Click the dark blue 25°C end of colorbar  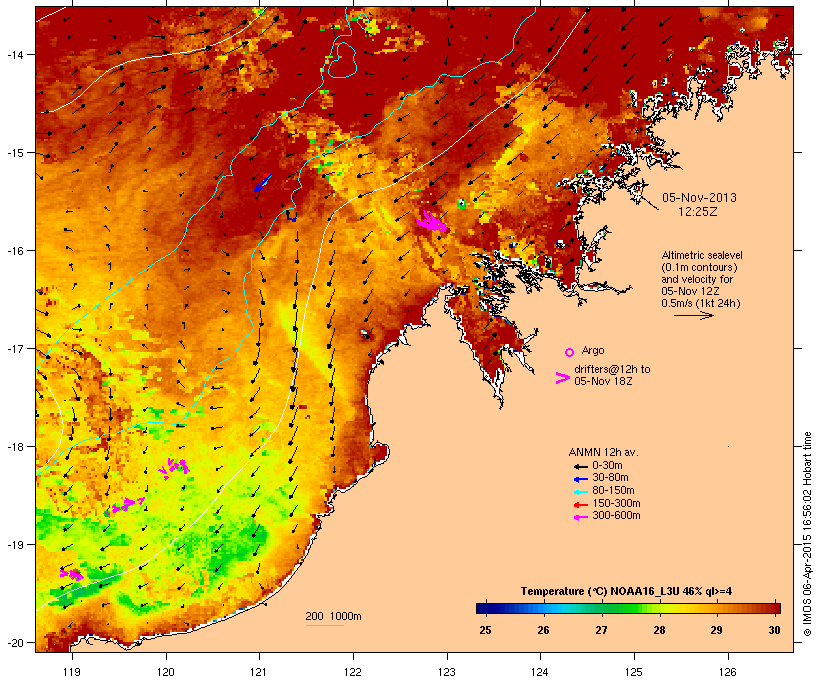click(482, 608)
